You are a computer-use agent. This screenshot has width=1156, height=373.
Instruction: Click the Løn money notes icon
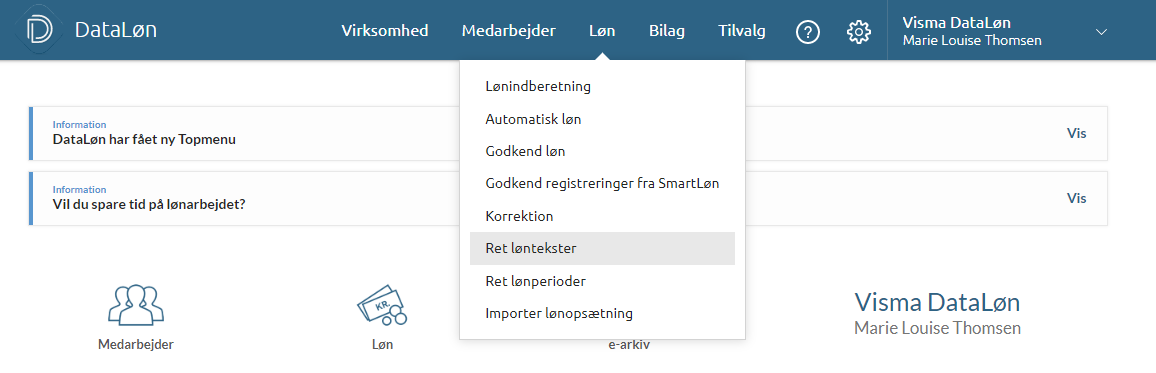coord(382,304)
